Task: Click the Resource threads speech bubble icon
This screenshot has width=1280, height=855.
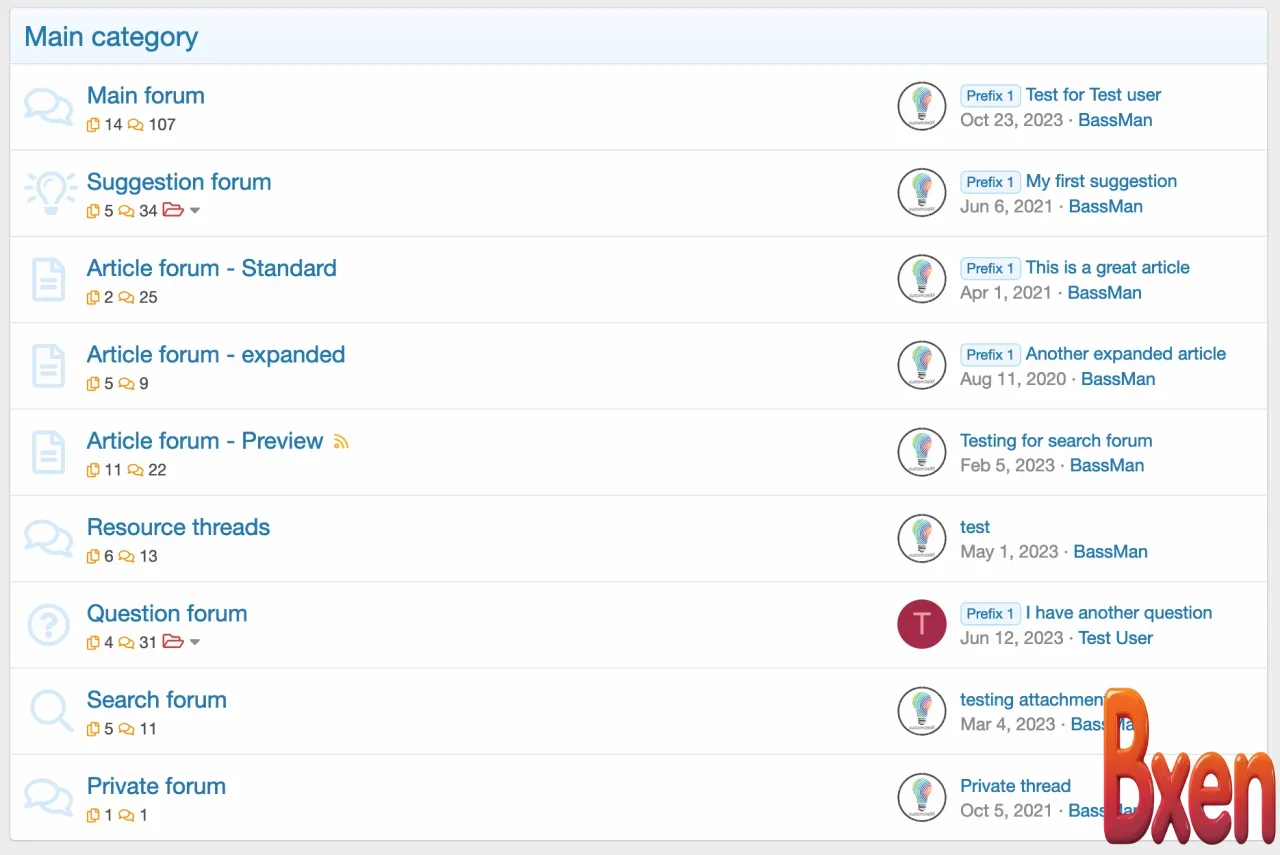Action: [x=48, y=539]
